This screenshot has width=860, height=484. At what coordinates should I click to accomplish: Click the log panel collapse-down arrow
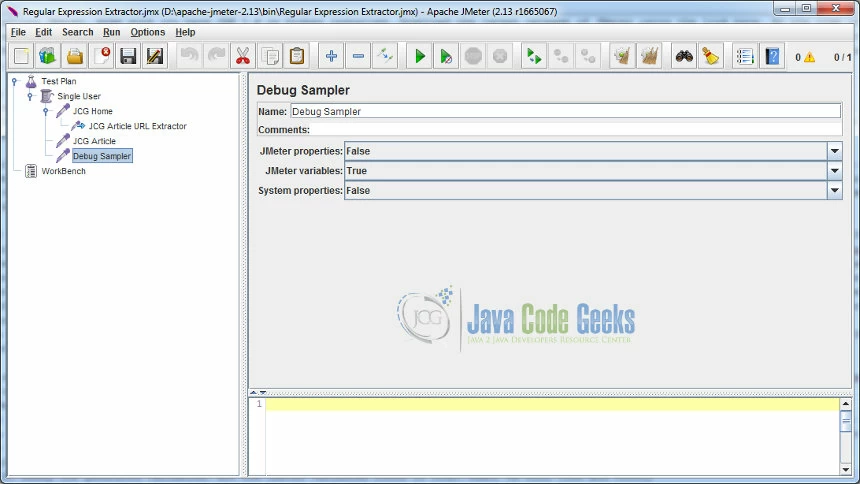click(x=263, y=392)
